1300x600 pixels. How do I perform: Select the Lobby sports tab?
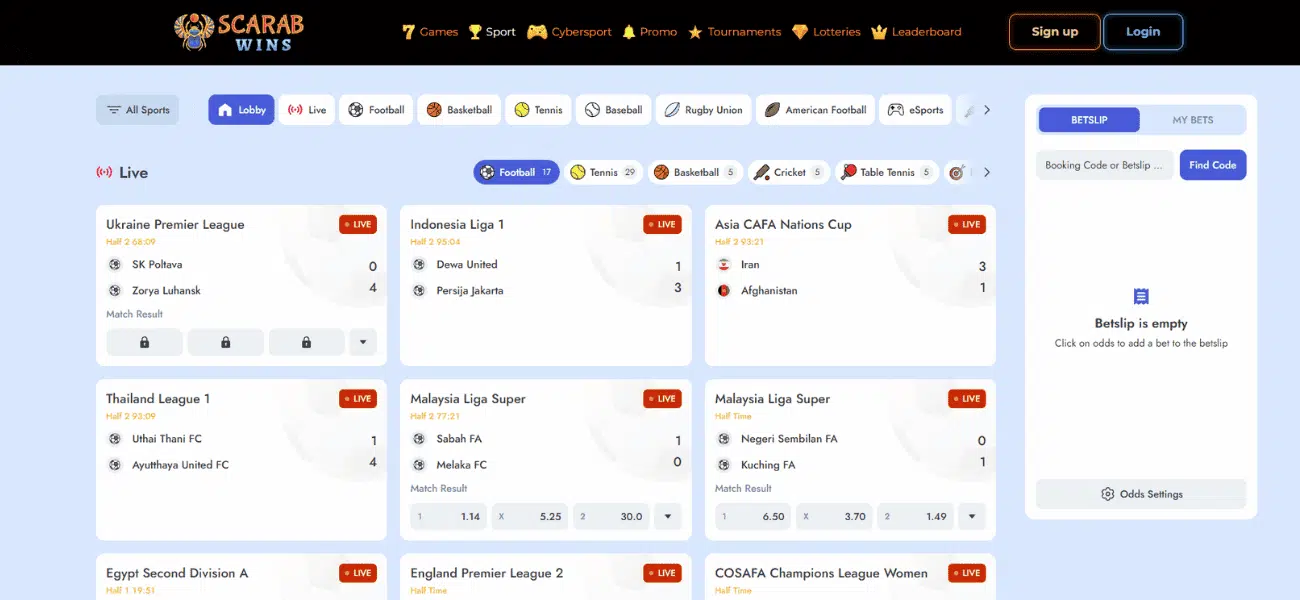click(x=241, y=110)
